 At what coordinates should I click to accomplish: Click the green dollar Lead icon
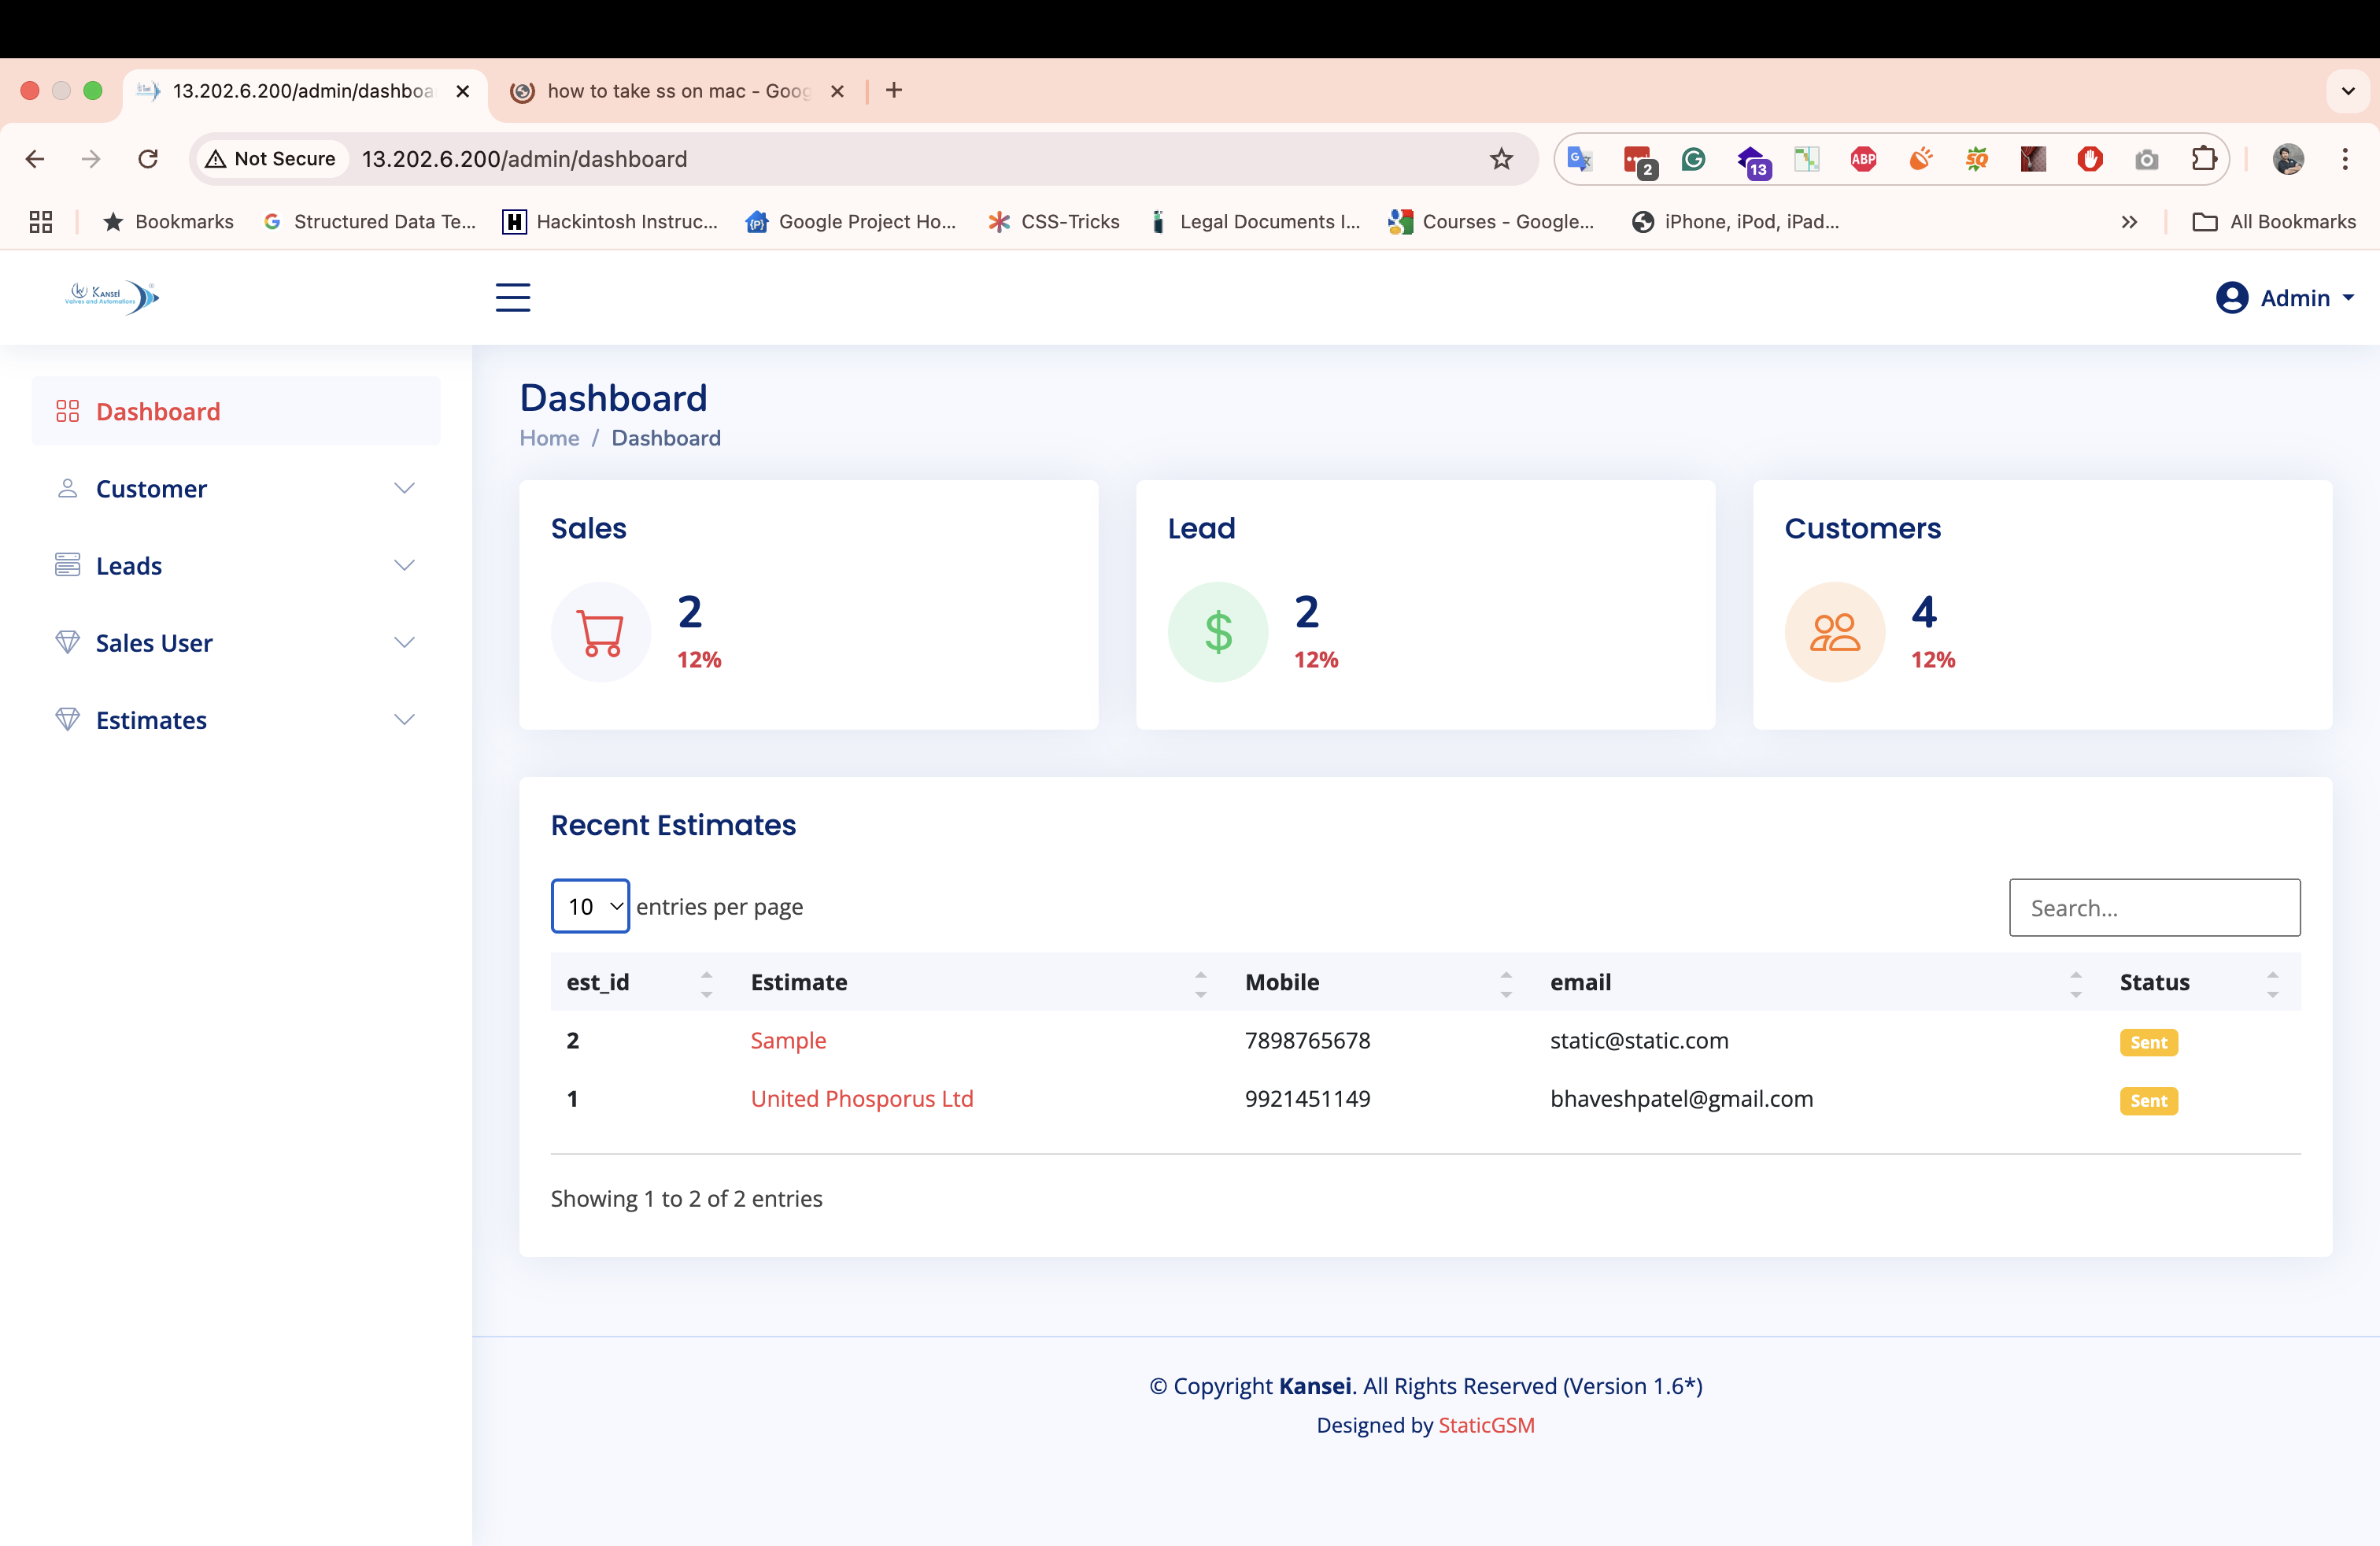point(1217,632)
